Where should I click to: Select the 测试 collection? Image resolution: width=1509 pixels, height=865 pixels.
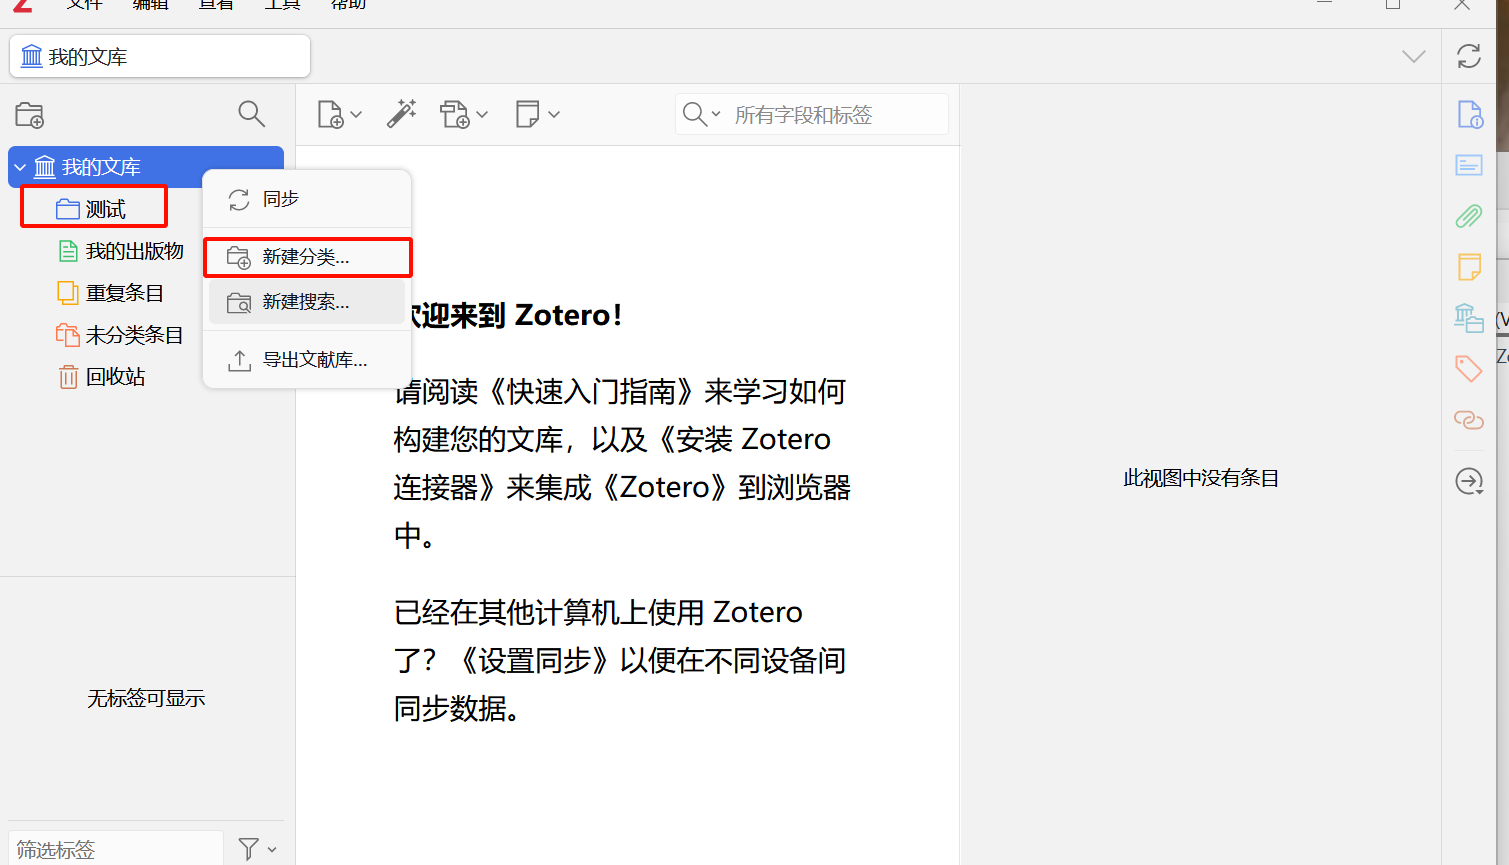[105, 209]
